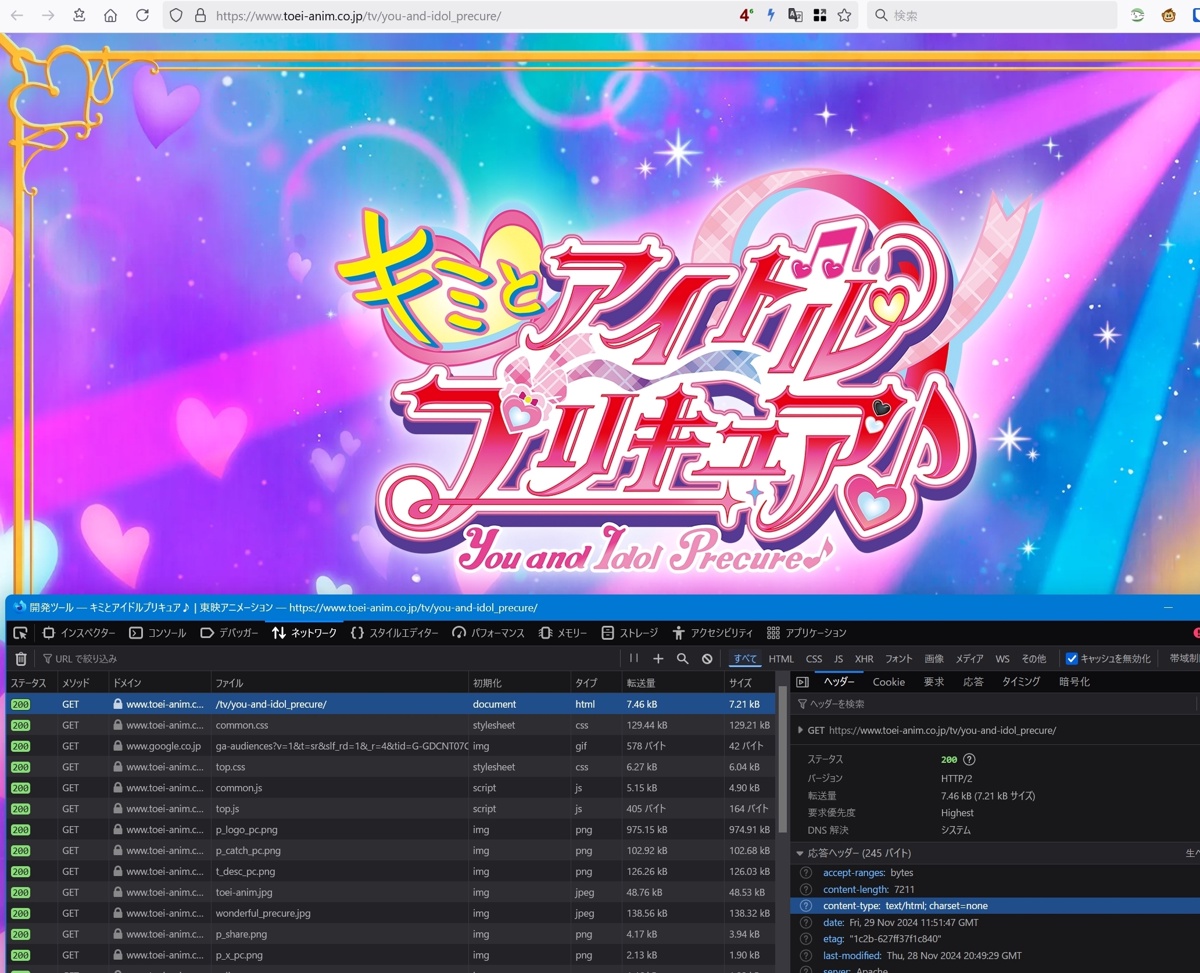This screenshot has height=973, width=1200.
Task: Toggle the メディア request filter
Action: 969,659
